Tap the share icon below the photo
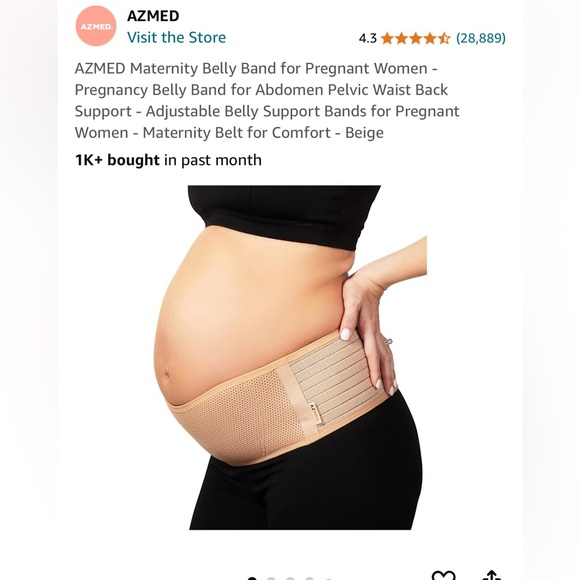 492,575
